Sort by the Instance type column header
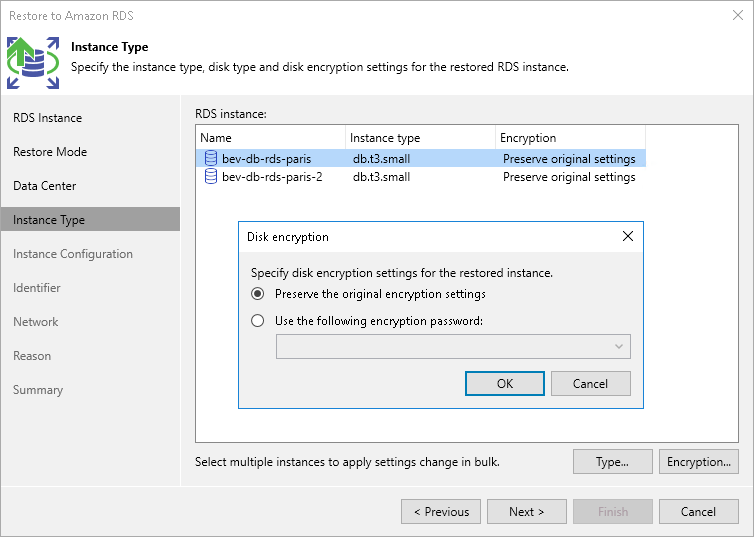This screenshot has height=537, width=754. click(420, 138)
